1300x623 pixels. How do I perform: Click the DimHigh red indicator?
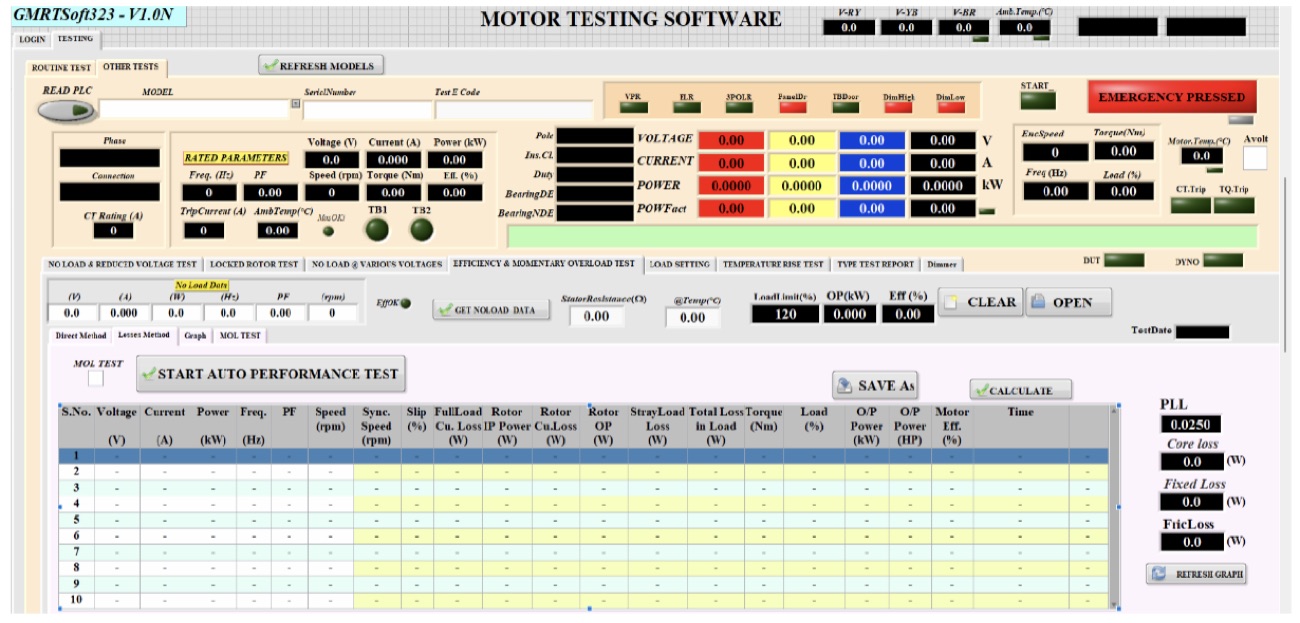click(x=898, y=107)
